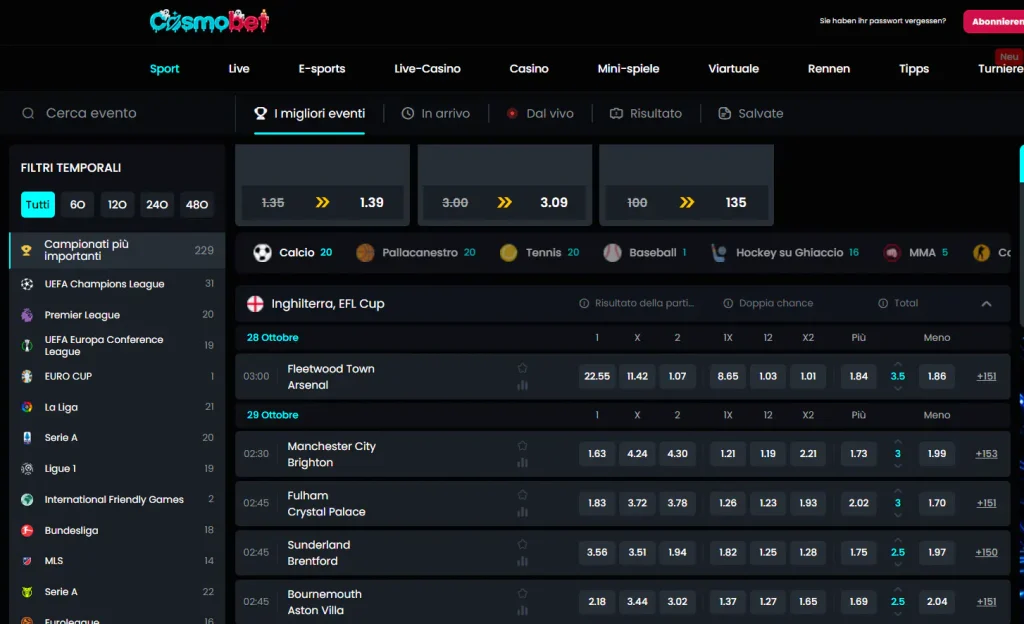The width and height of the screenshot is (1024, 624).
Task: Open the EURO CUP league row
Action: coord(118,376)
